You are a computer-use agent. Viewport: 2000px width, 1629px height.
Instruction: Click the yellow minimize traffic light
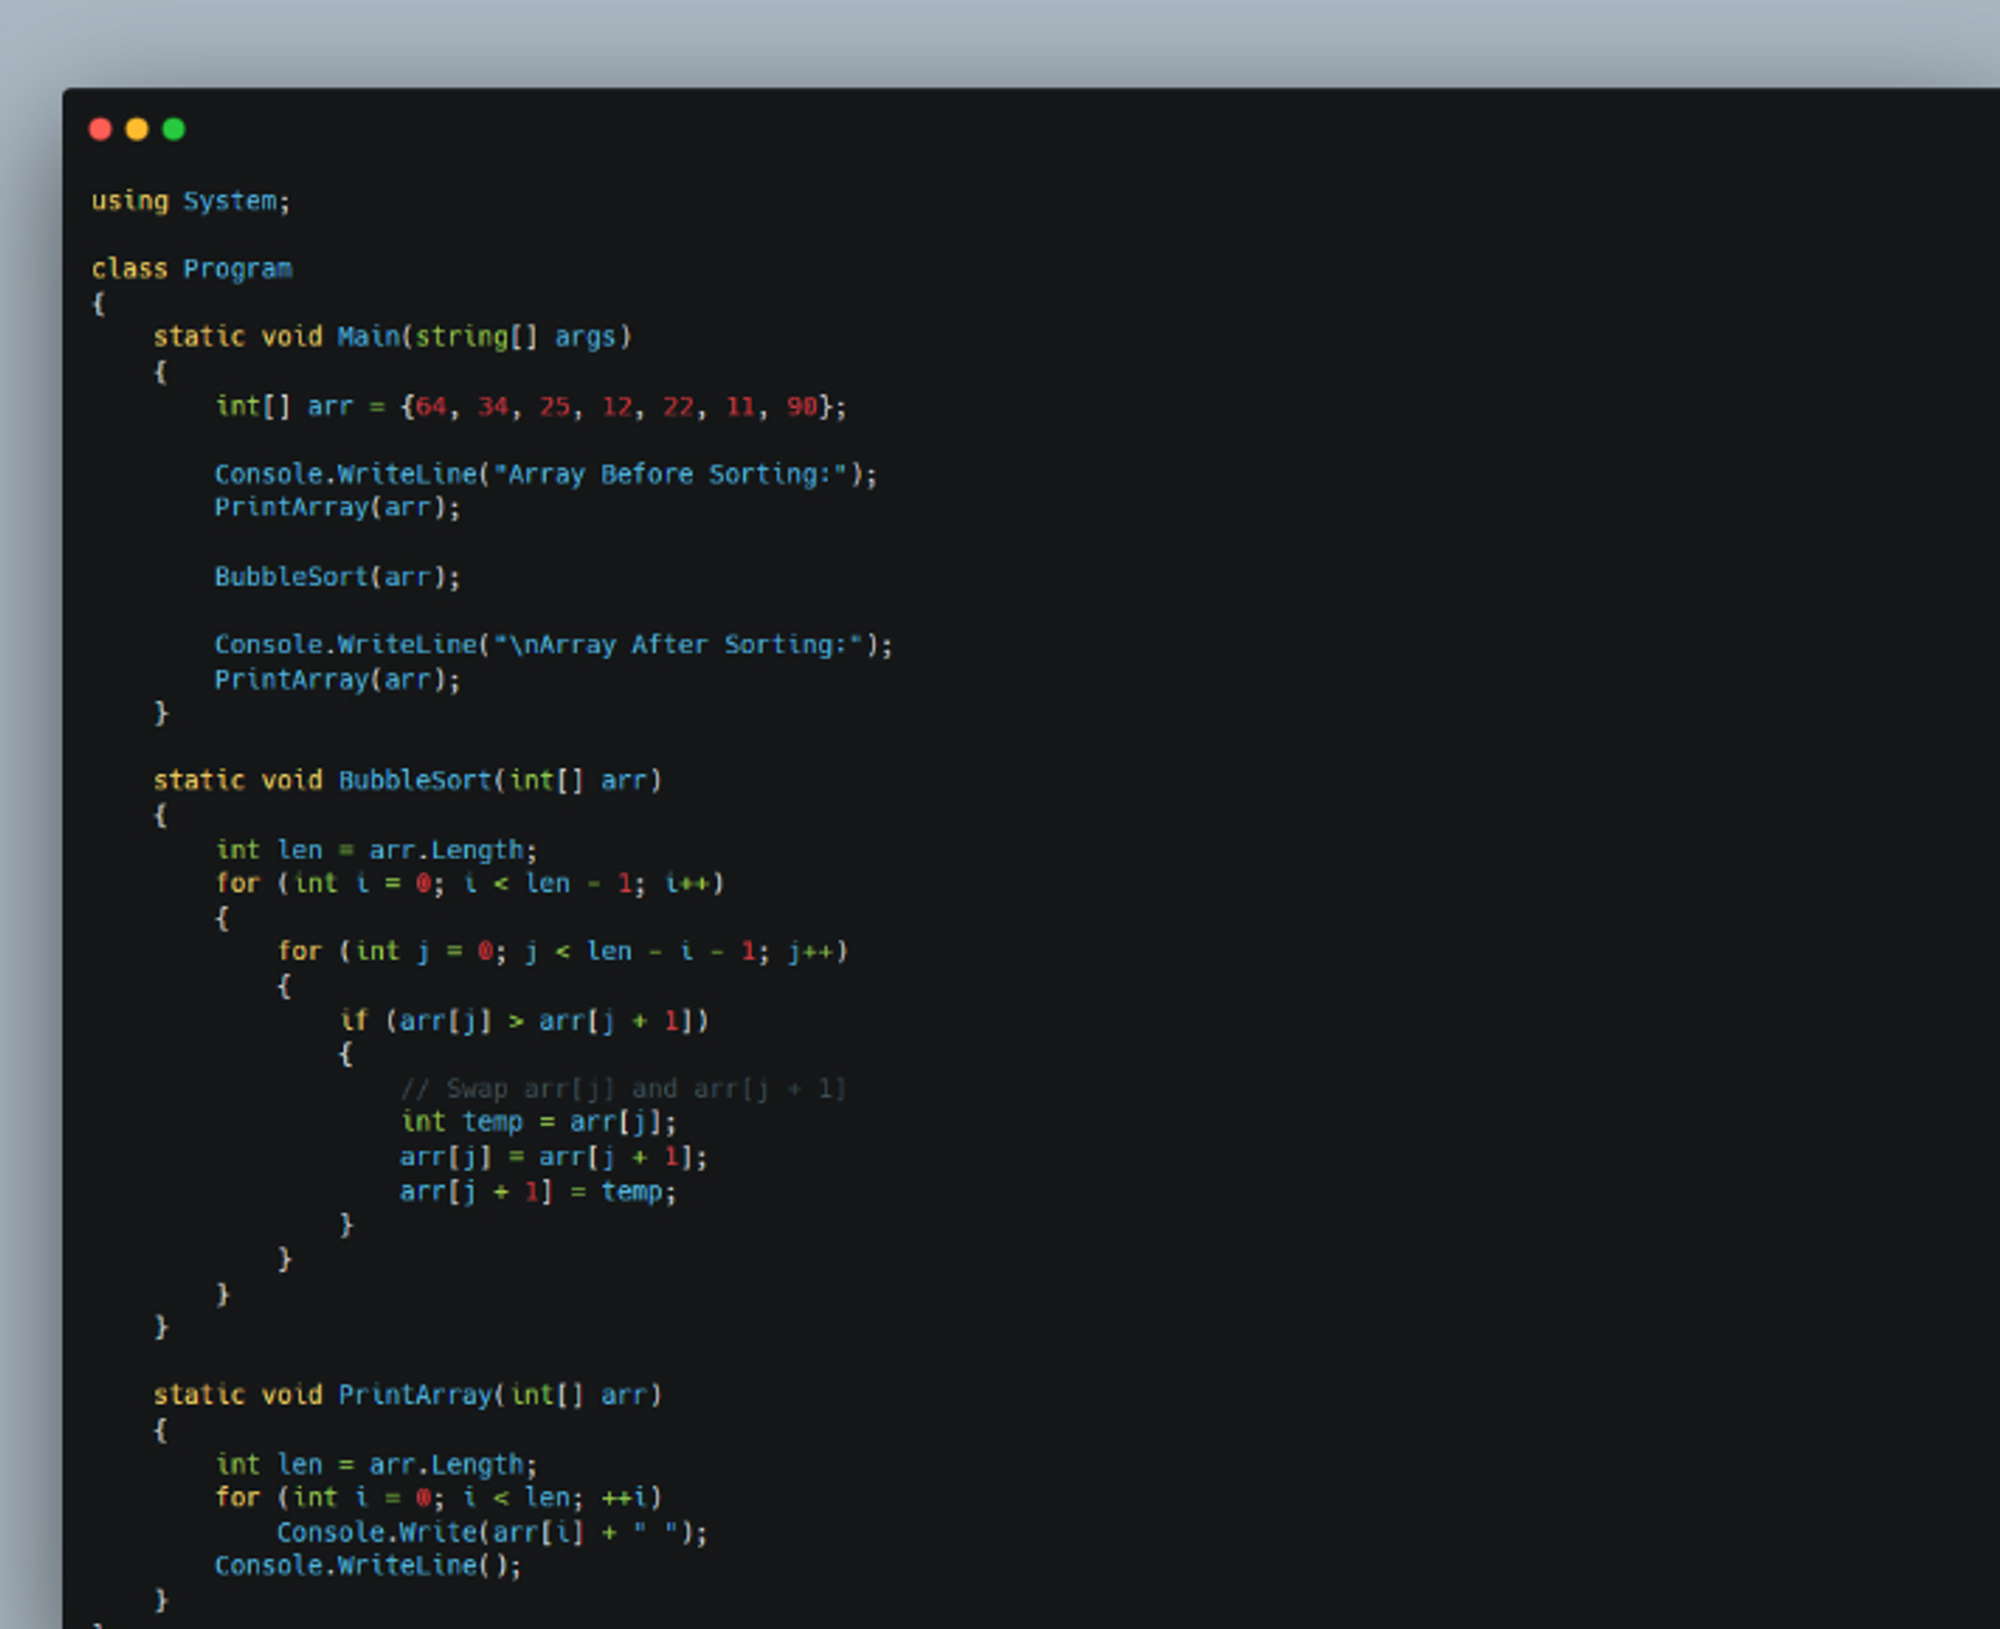click(137, 129)
